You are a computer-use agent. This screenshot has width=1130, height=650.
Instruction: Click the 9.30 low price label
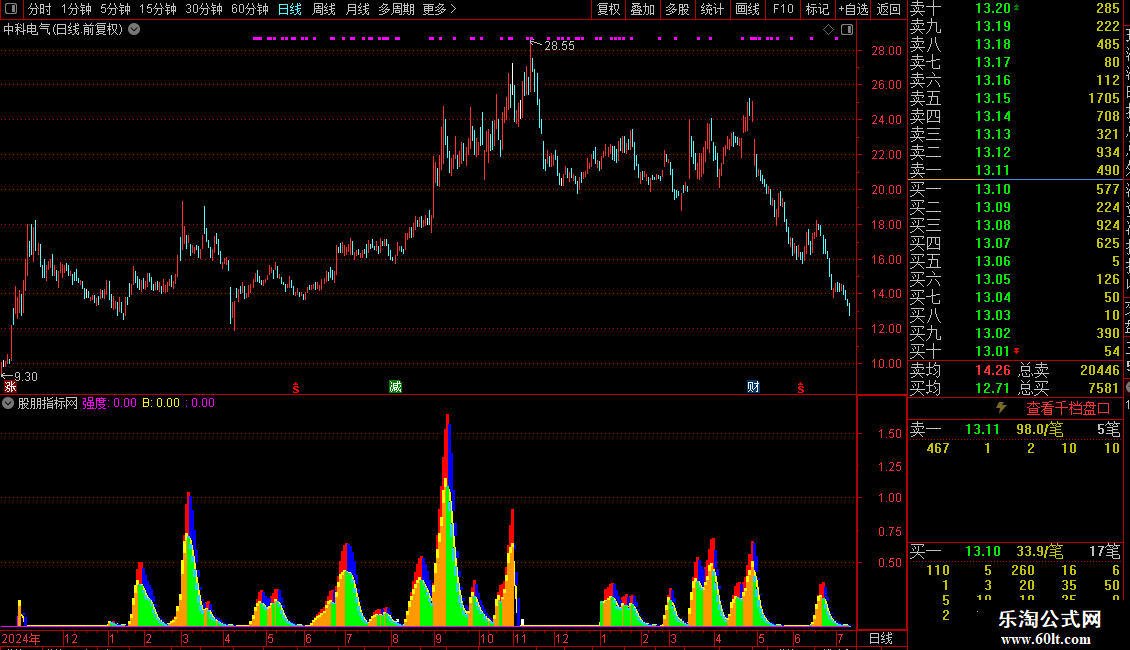(26, 376)
